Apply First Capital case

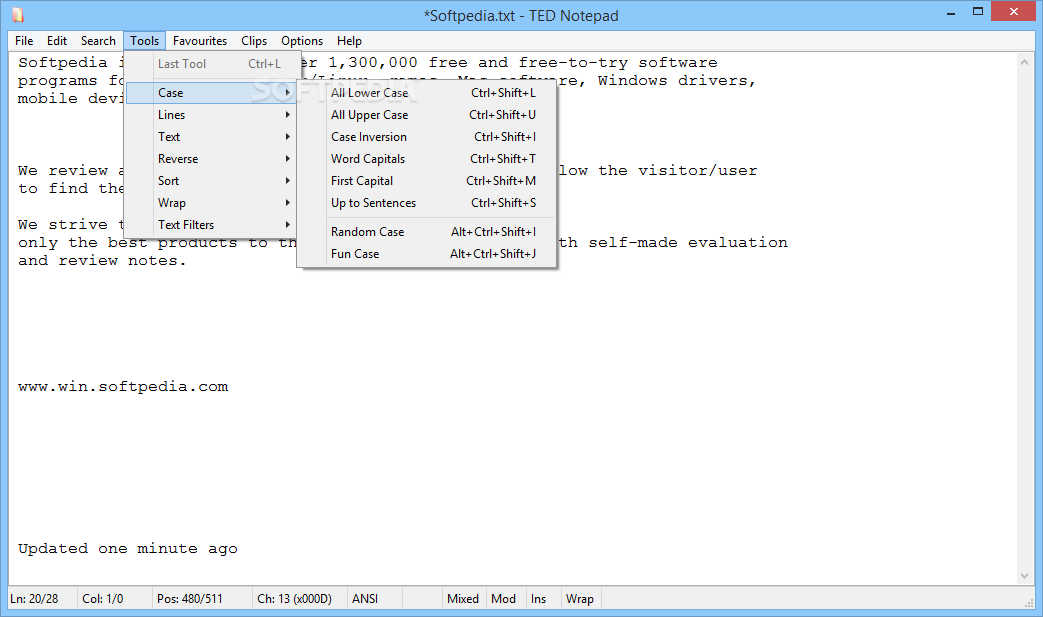(426, 181)
